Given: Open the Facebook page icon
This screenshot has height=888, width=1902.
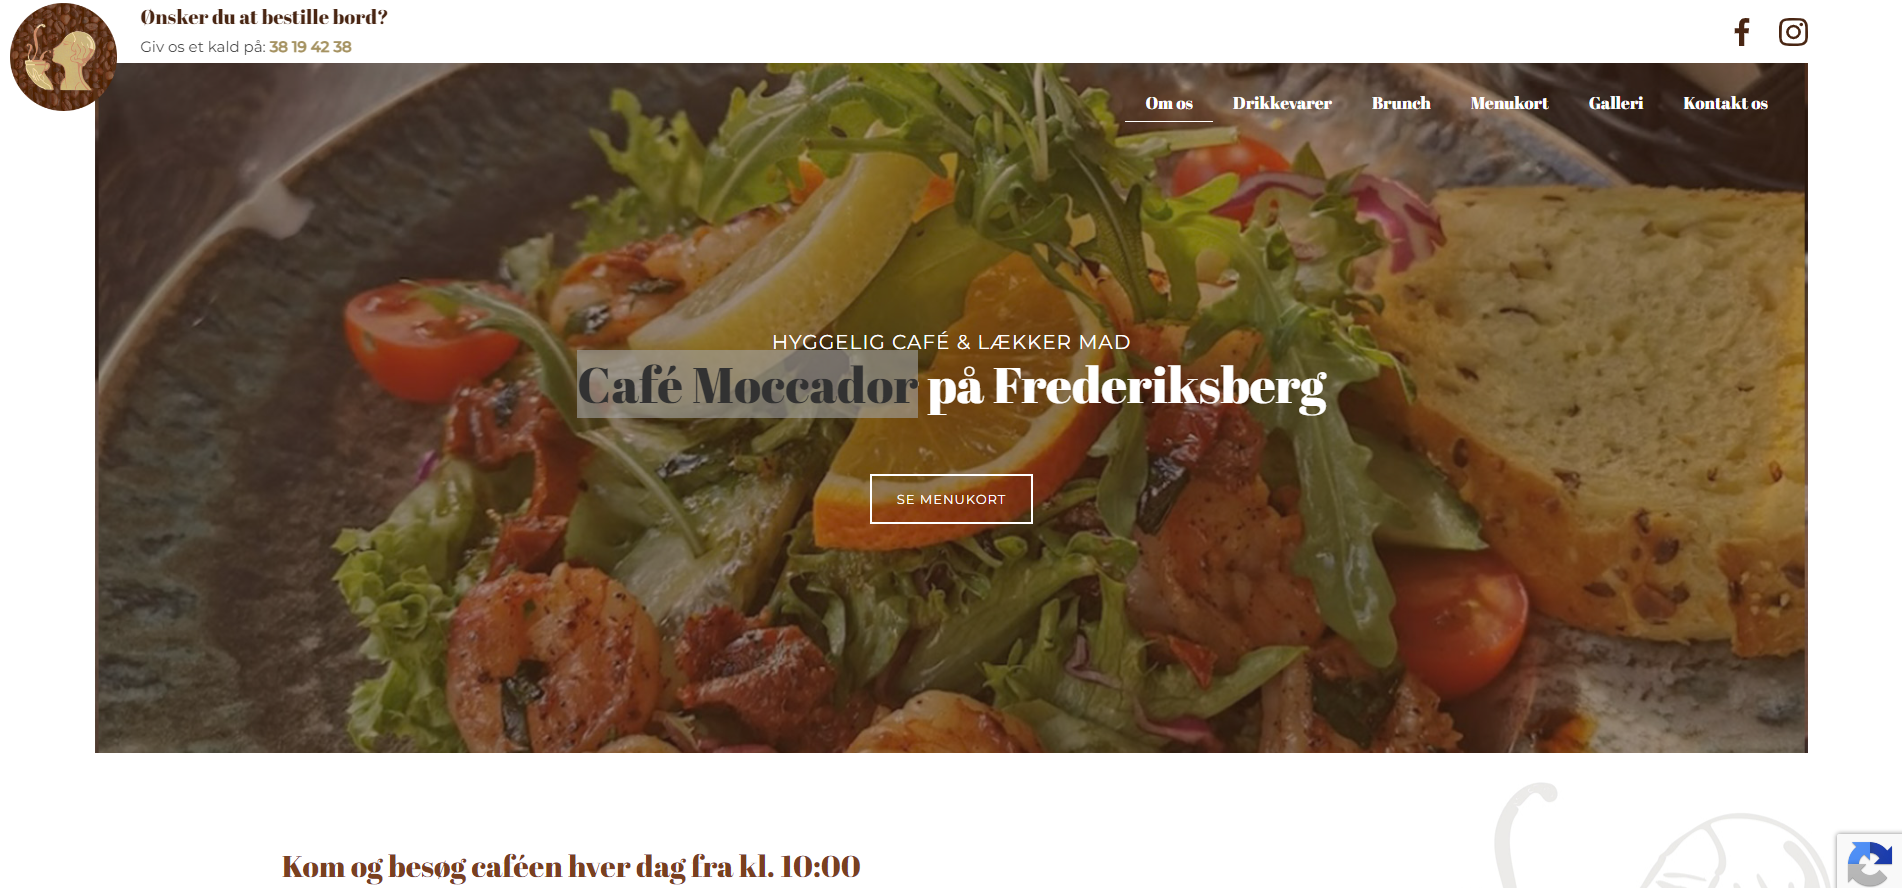Looking at the screenshot, I should [x=1742, y=32].
